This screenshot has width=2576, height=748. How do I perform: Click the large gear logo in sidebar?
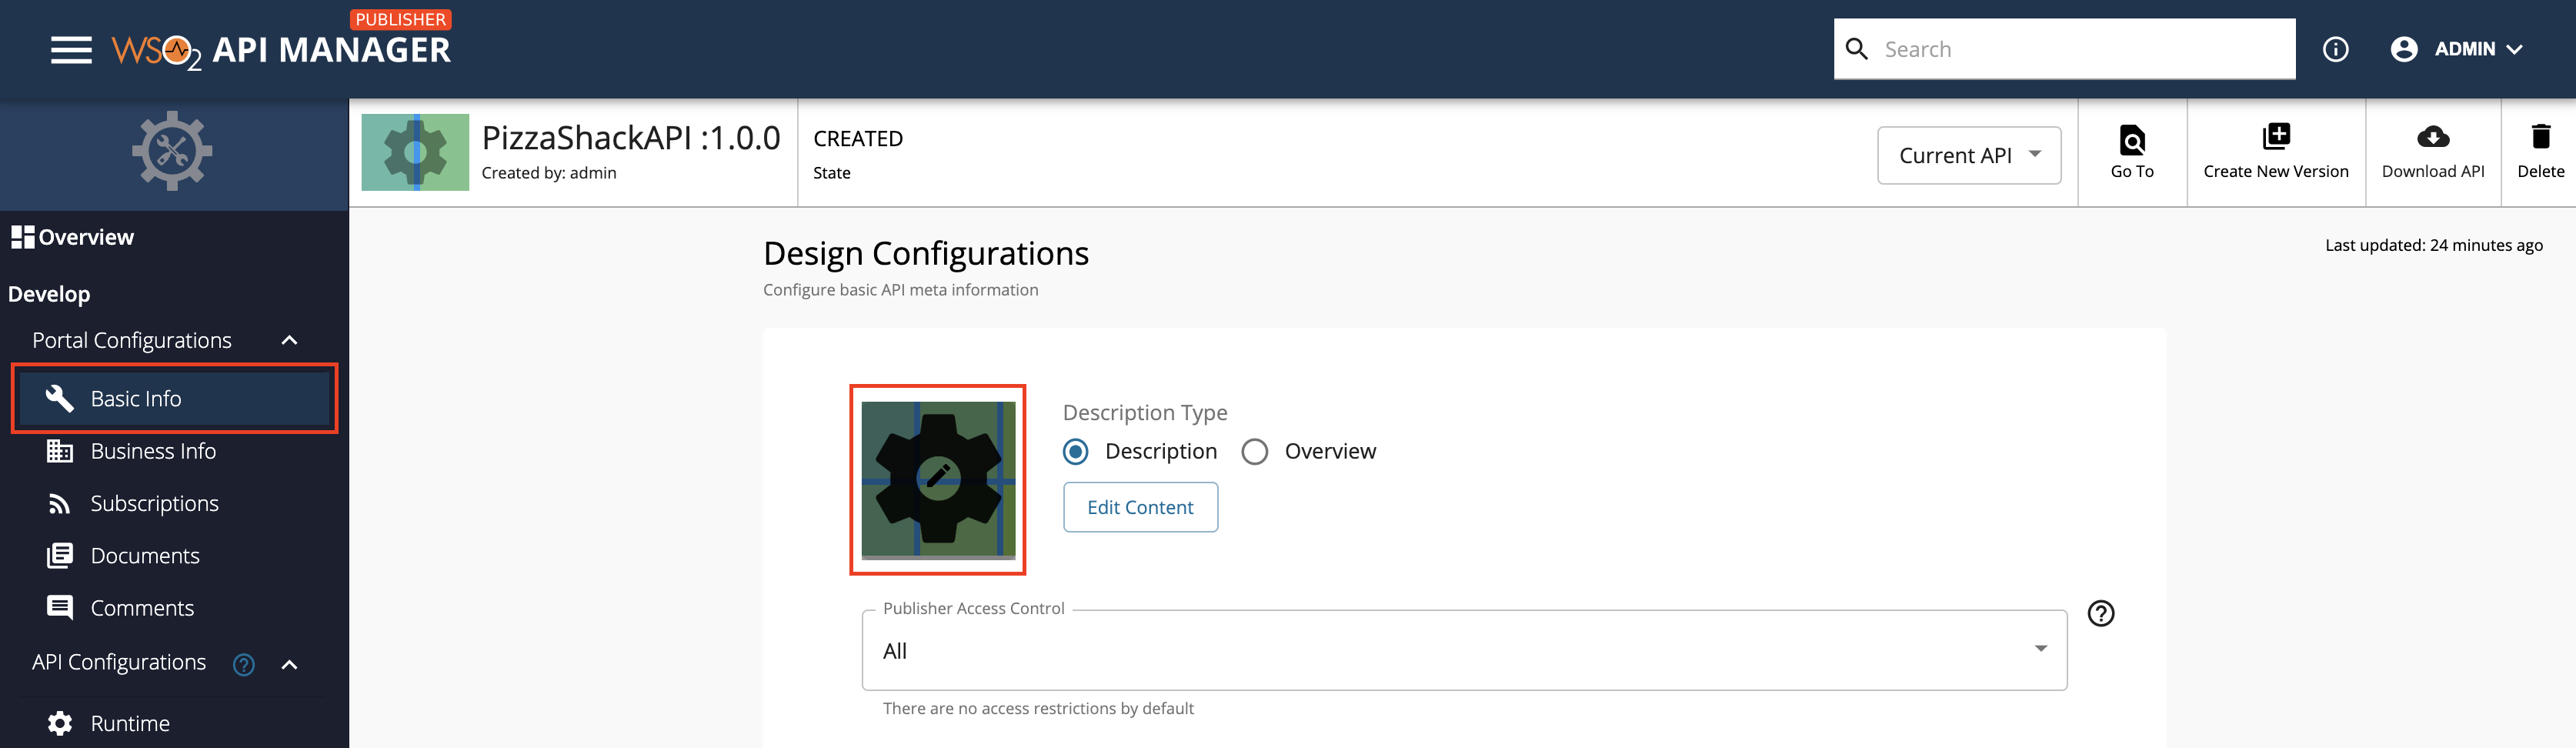(x=172, y=151)
